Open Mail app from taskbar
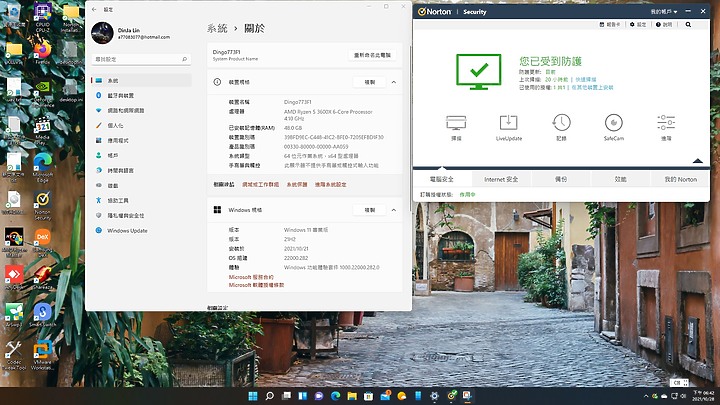Image resolution: width=720 pixels, height=405 pixels. (385, 396)
